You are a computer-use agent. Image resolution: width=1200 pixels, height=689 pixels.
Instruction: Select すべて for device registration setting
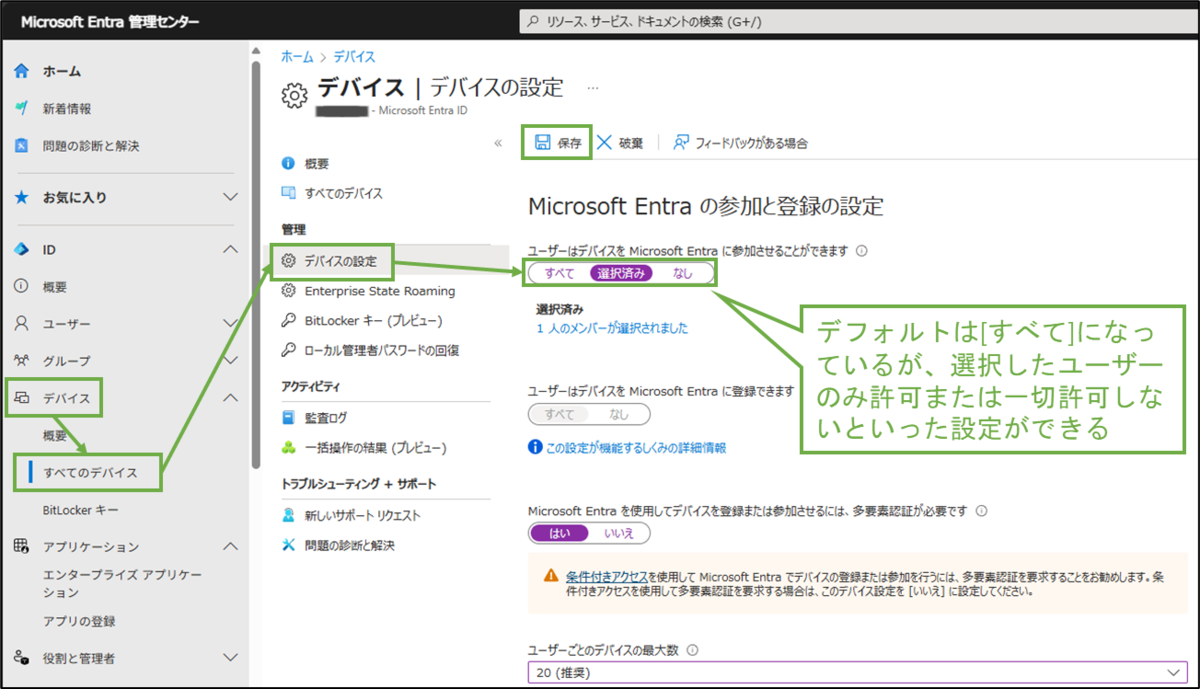tap(560, 414)
